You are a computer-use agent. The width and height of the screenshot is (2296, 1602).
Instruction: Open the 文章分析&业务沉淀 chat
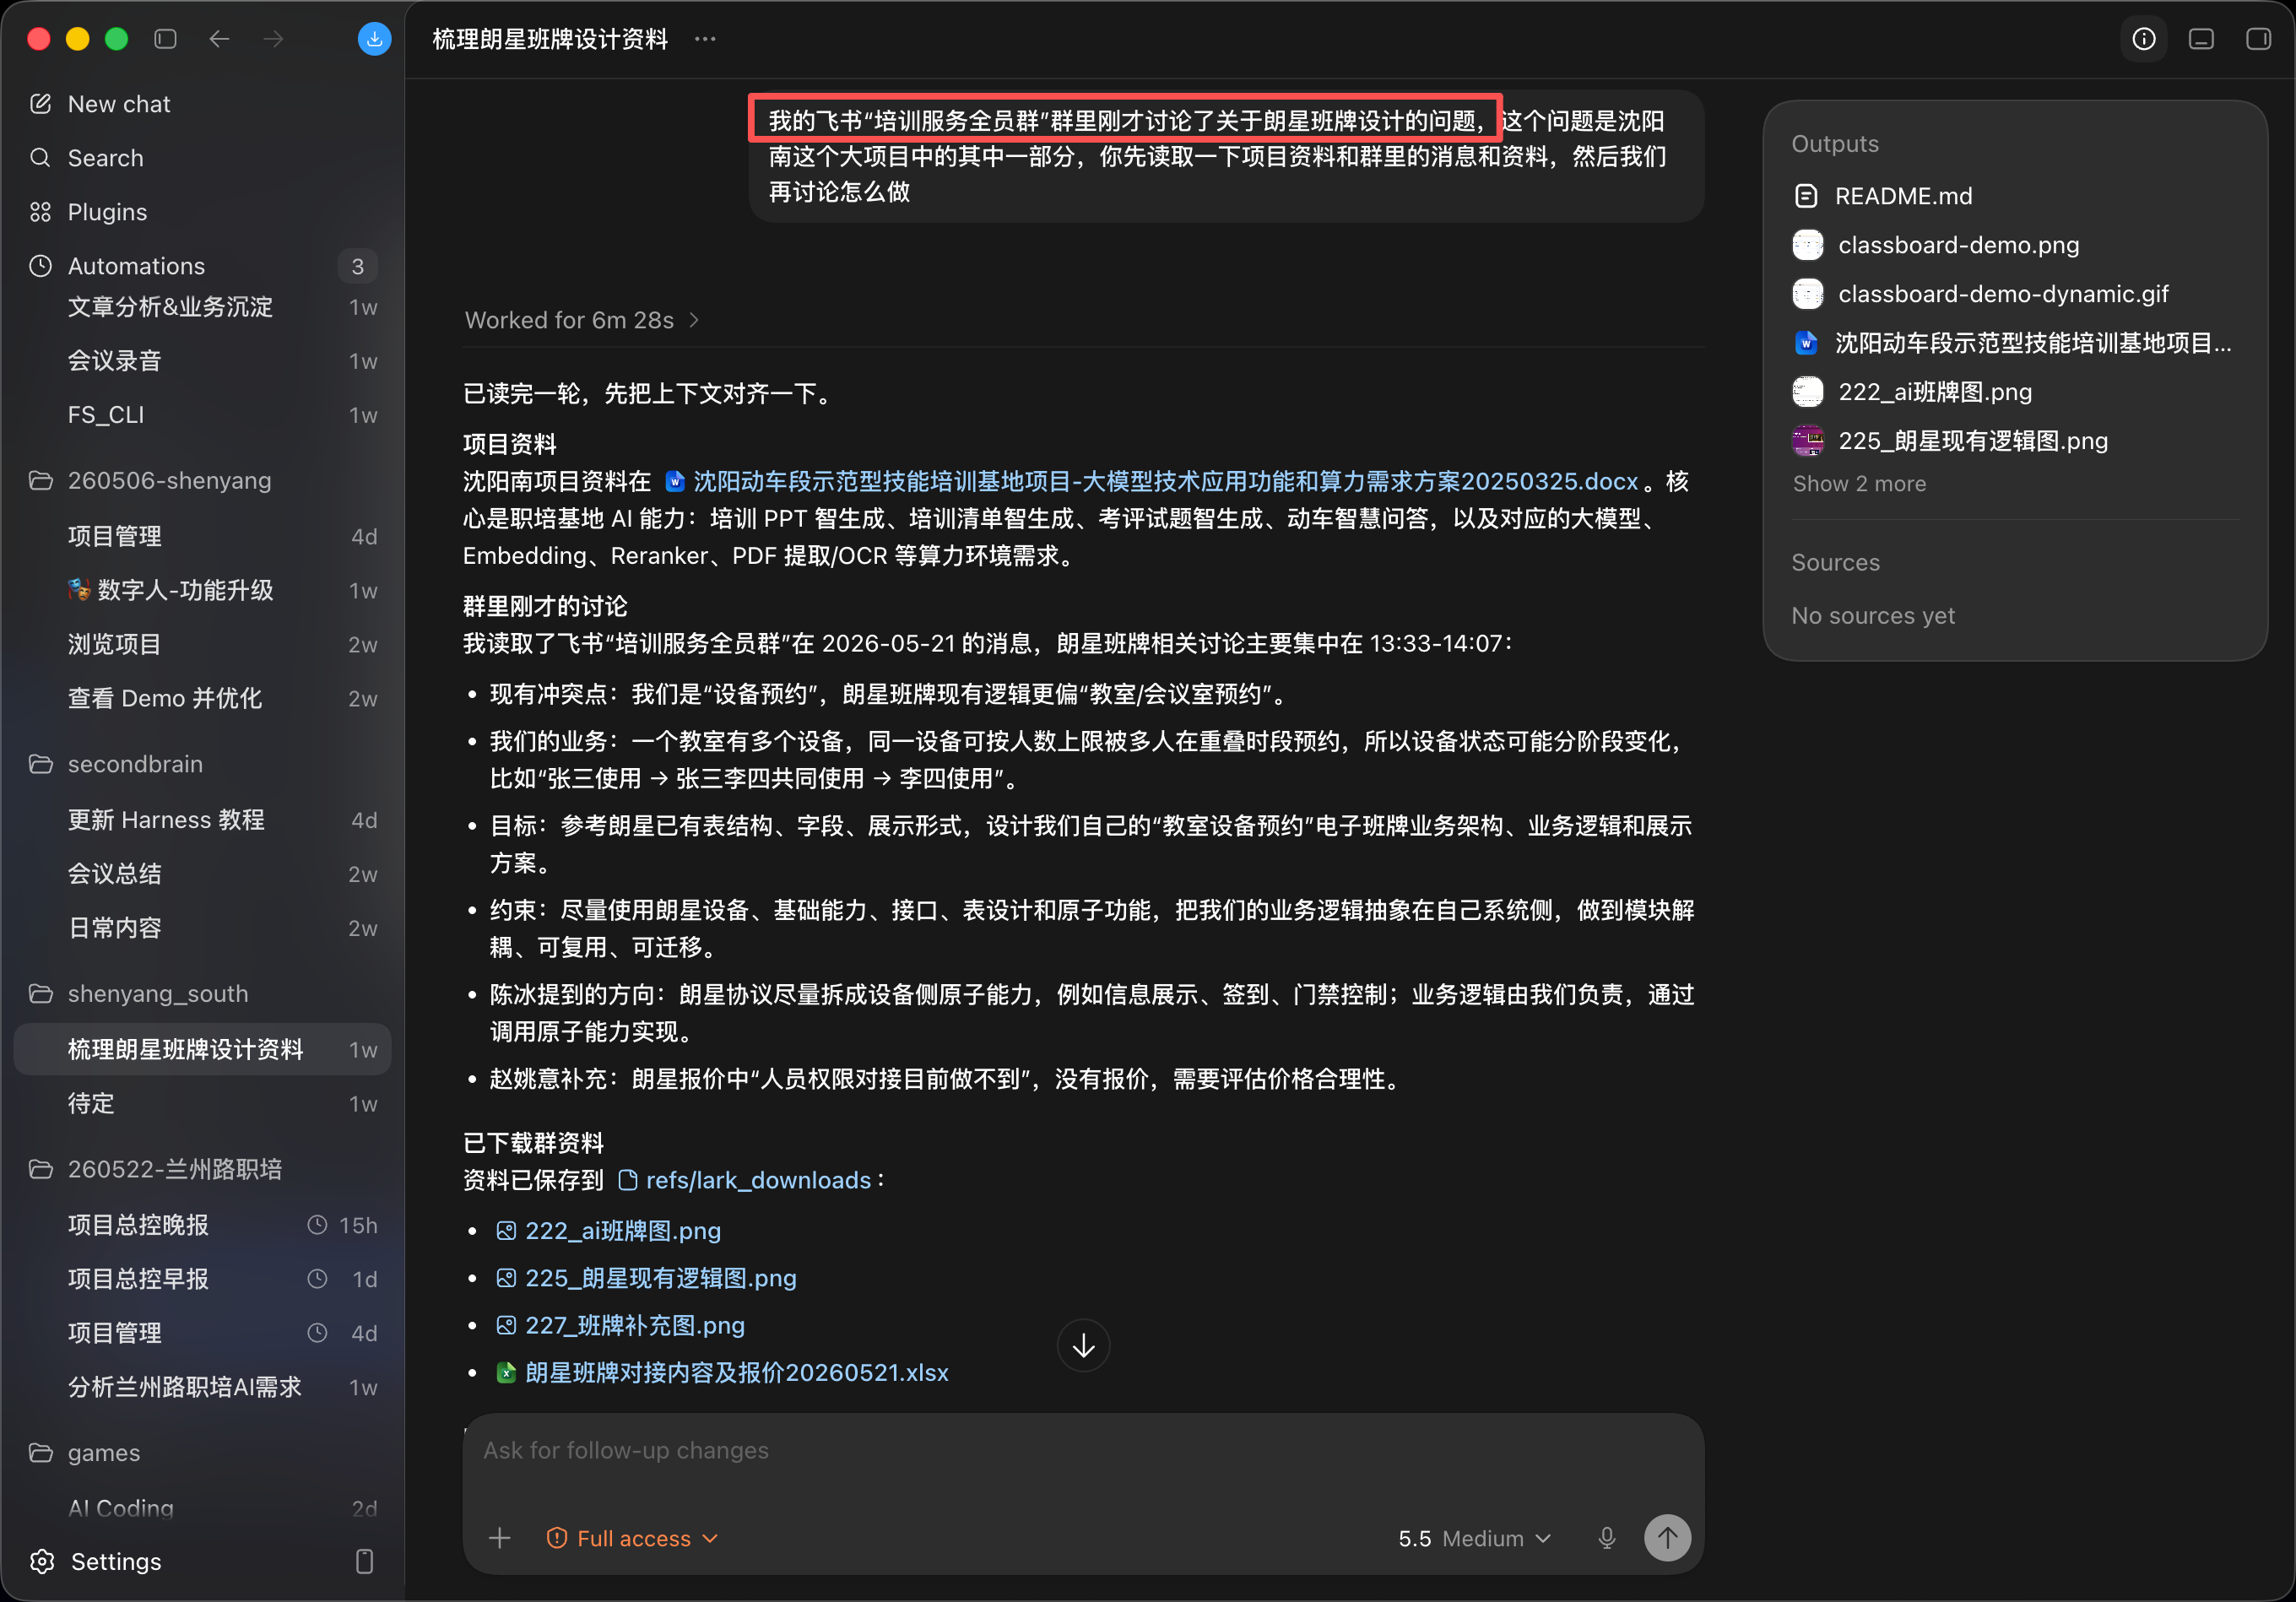(202, 307)
